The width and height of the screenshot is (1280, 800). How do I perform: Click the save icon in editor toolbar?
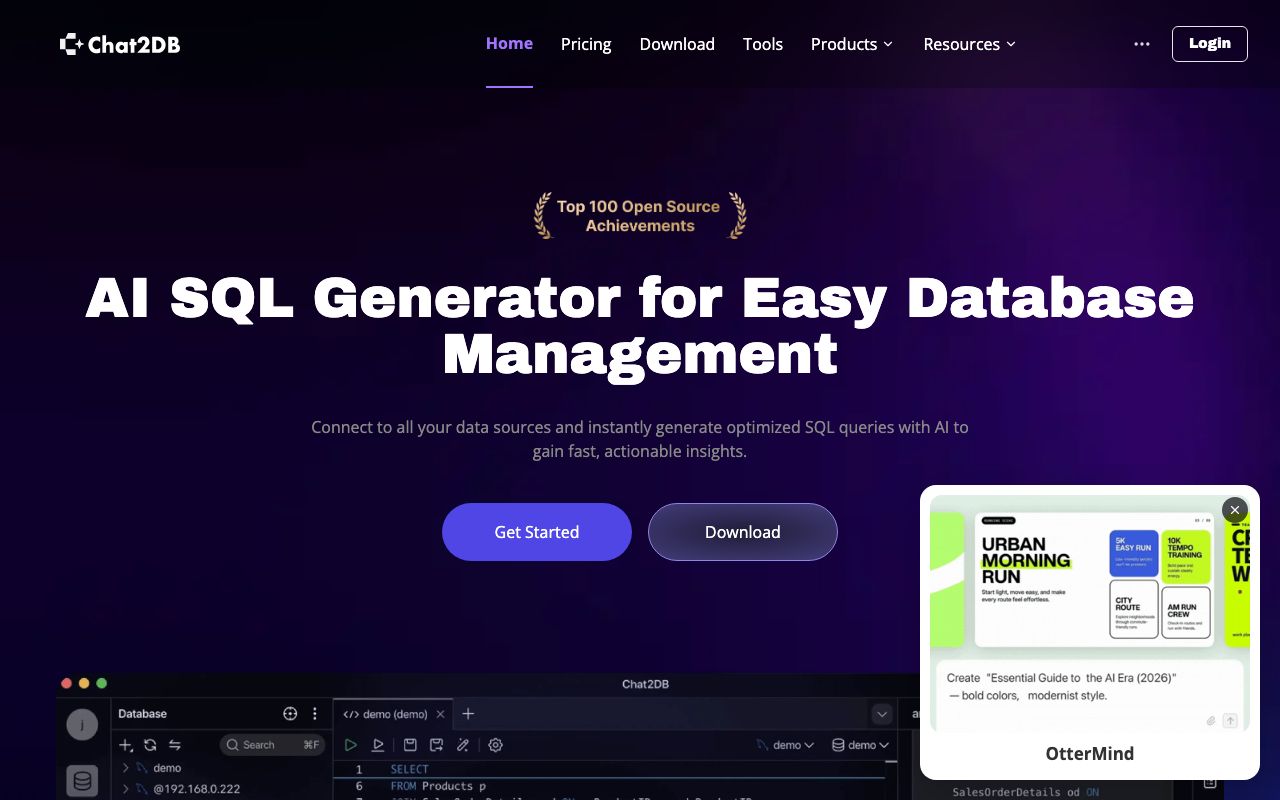click(410, 745)
